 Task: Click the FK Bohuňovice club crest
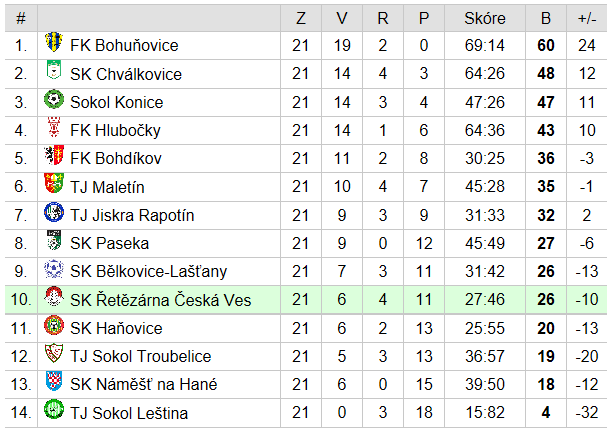coord(54,42)
